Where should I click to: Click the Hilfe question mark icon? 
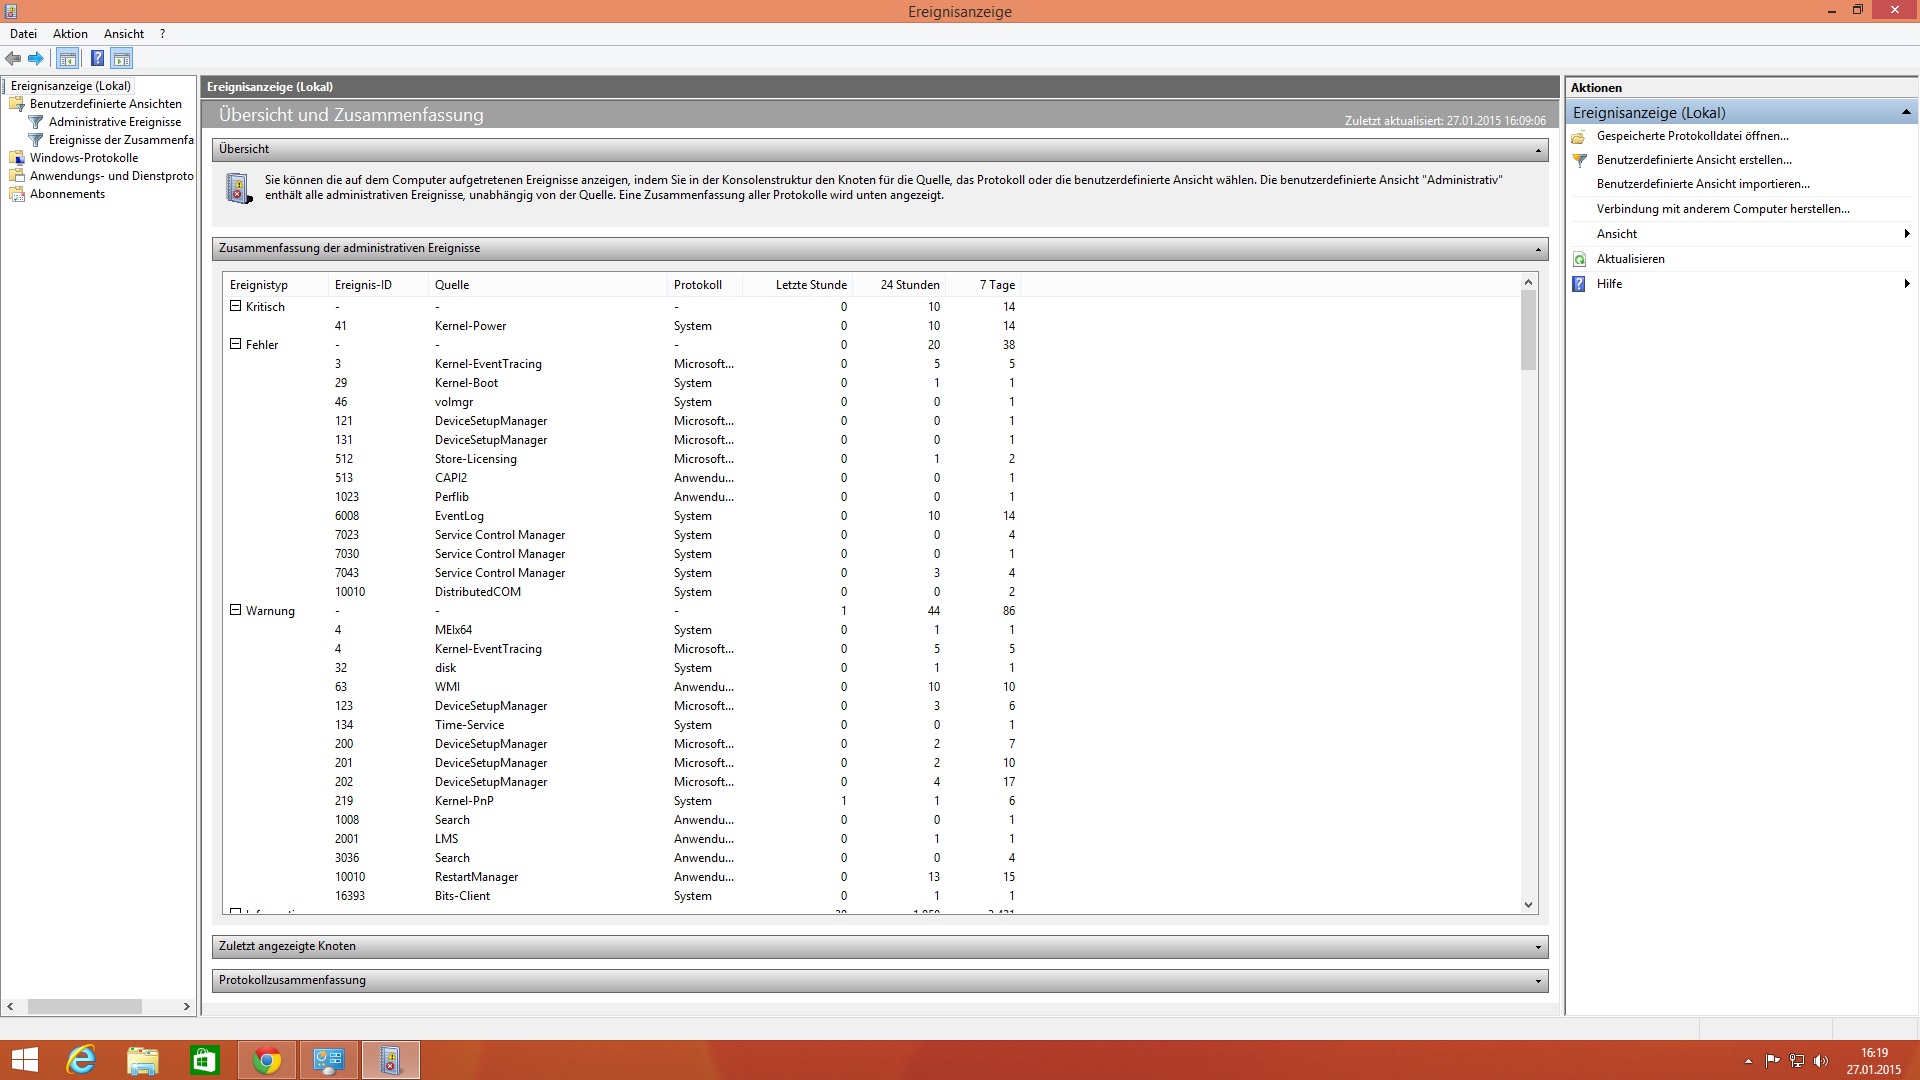pyautogui.click(x=1579, y=284)
